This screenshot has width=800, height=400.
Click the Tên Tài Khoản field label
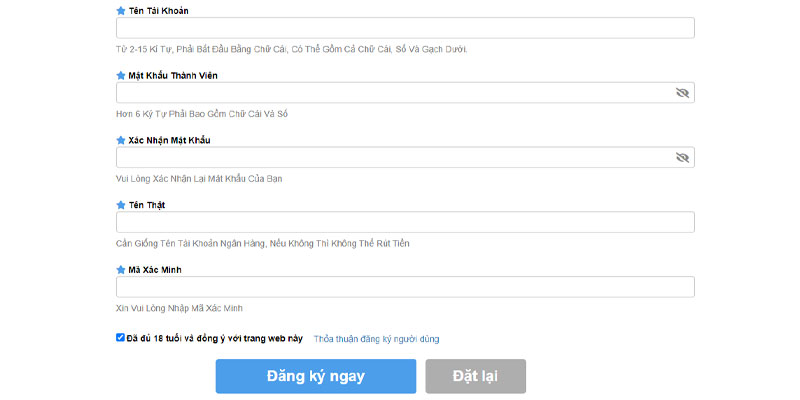click(x=159, y=11)
